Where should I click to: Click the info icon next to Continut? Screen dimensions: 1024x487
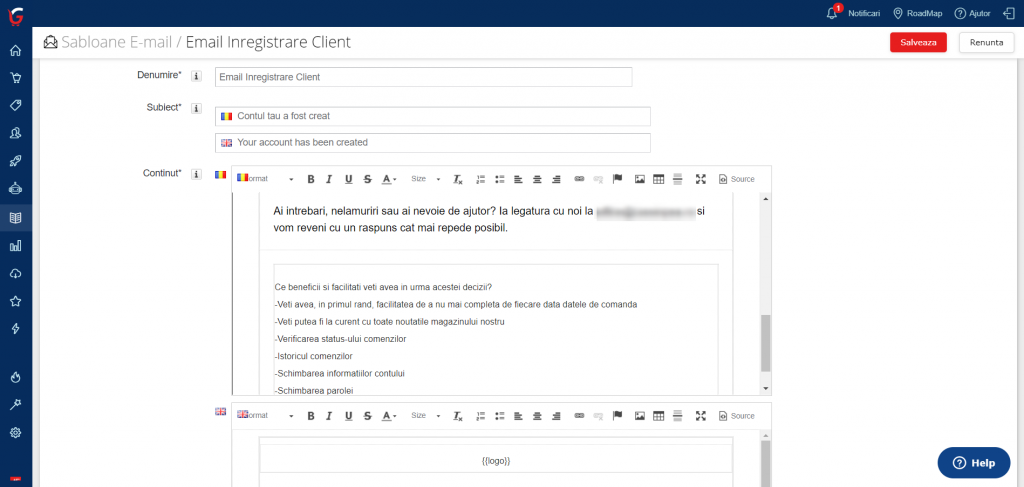click(x=196, y=174)
